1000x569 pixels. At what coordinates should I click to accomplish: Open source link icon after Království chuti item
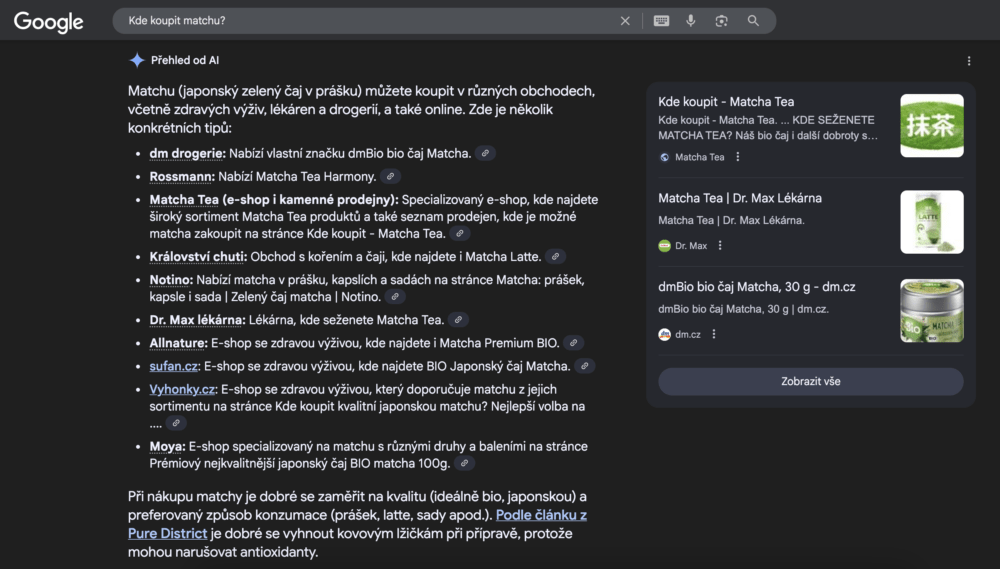[x=555, y=256]
